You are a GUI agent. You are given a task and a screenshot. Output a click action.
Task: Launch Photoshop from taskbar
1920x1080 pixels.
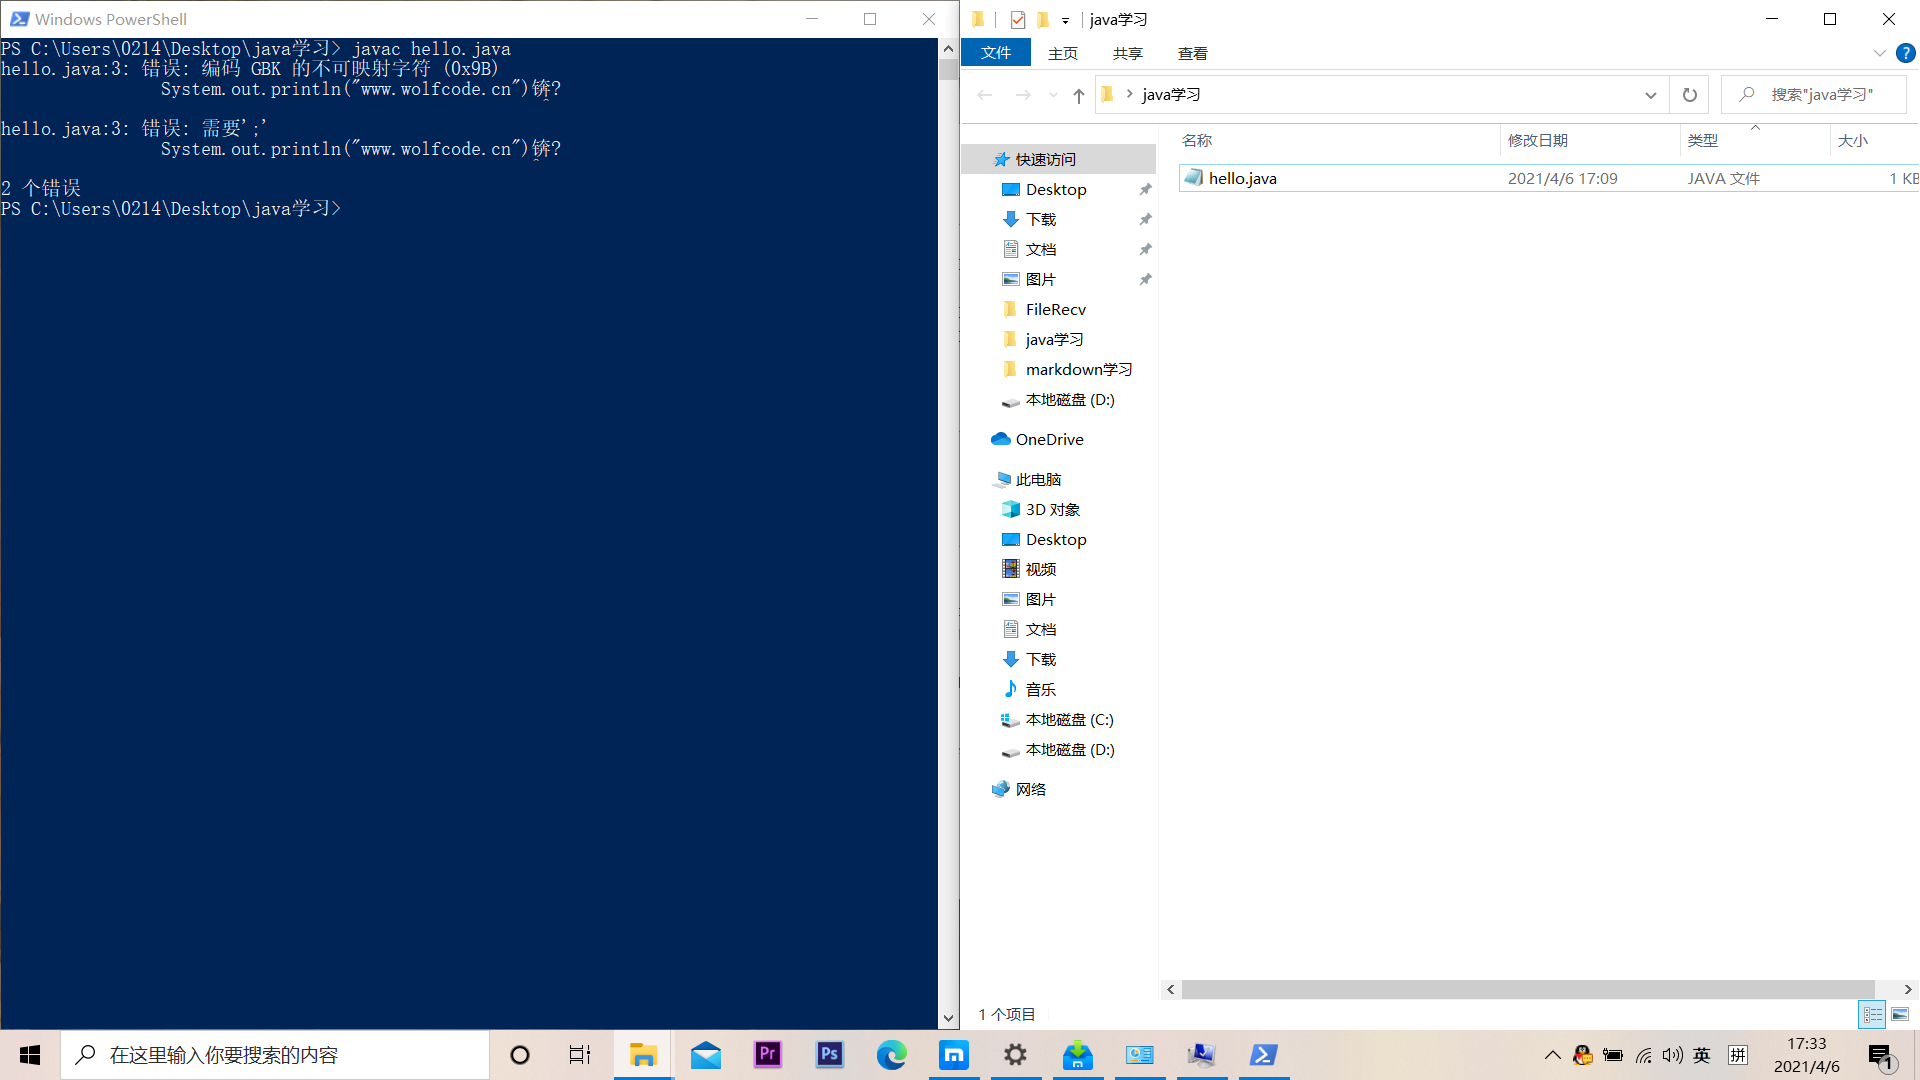click(829, 1055)
